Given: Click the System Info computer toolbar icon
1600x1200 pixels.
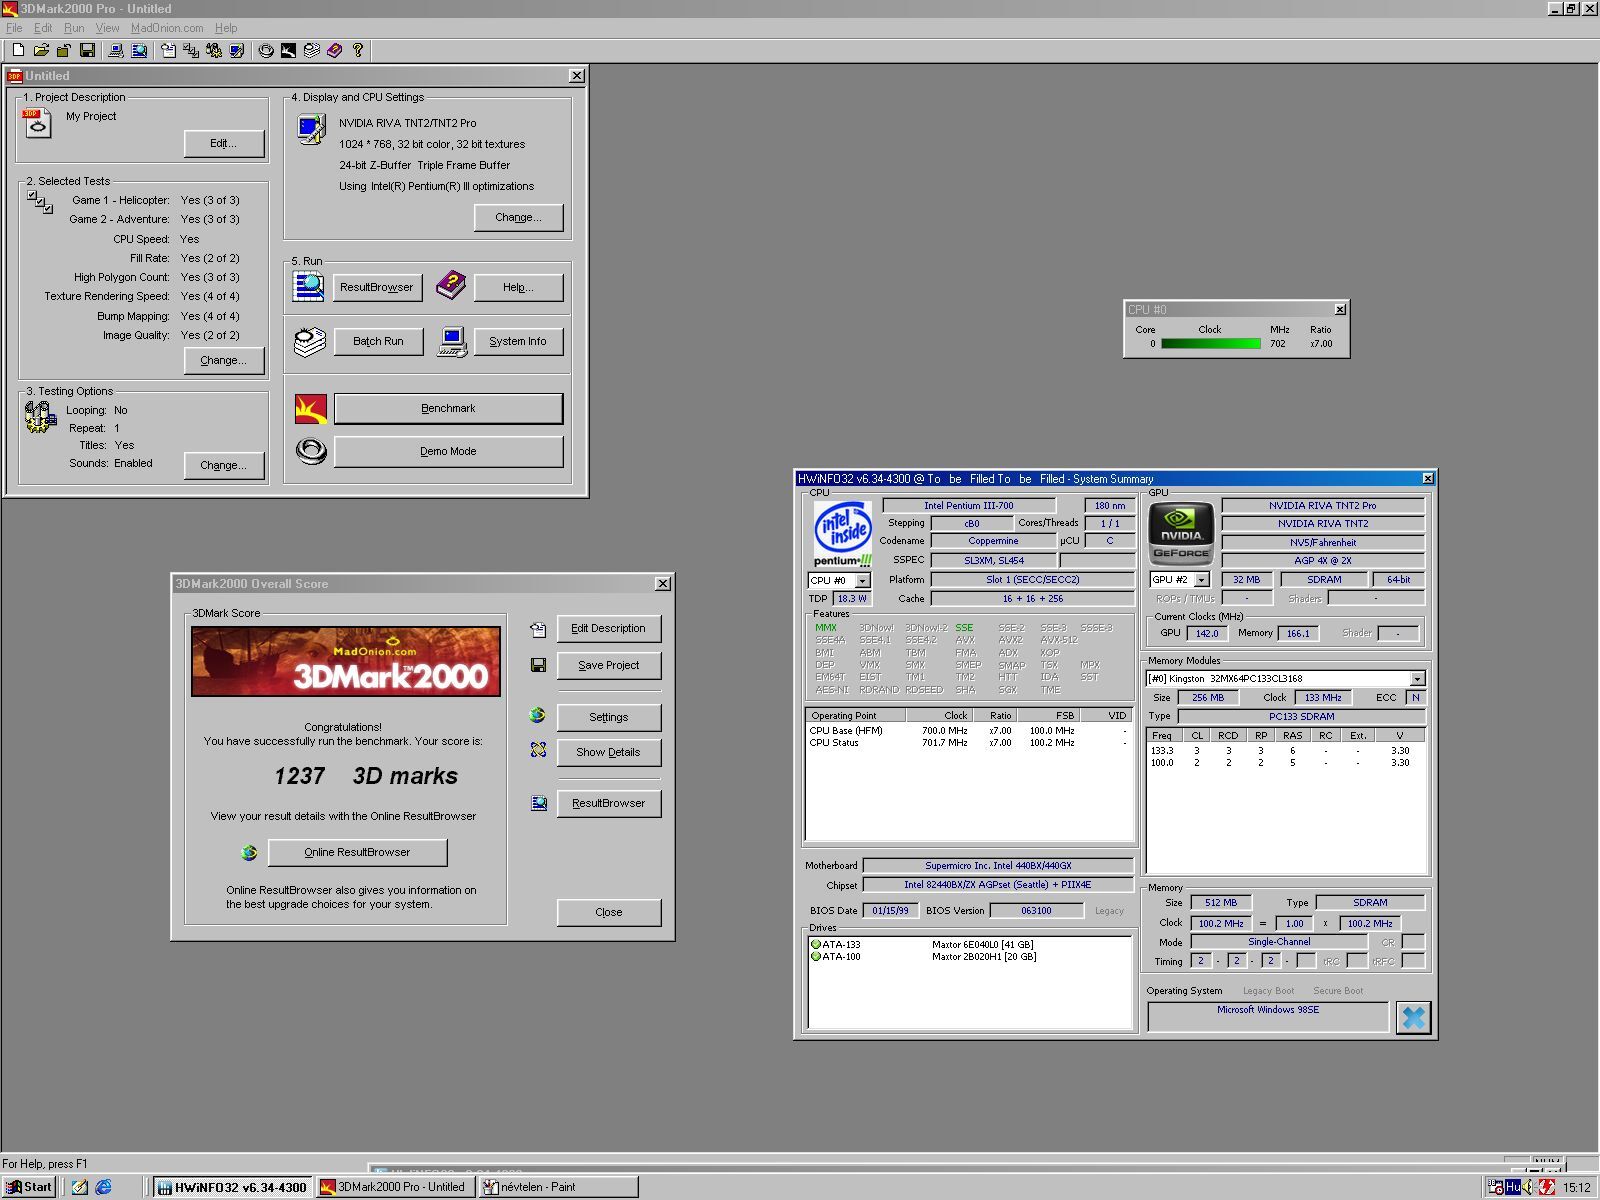Looking at the screenshot, I should point(116,50).
